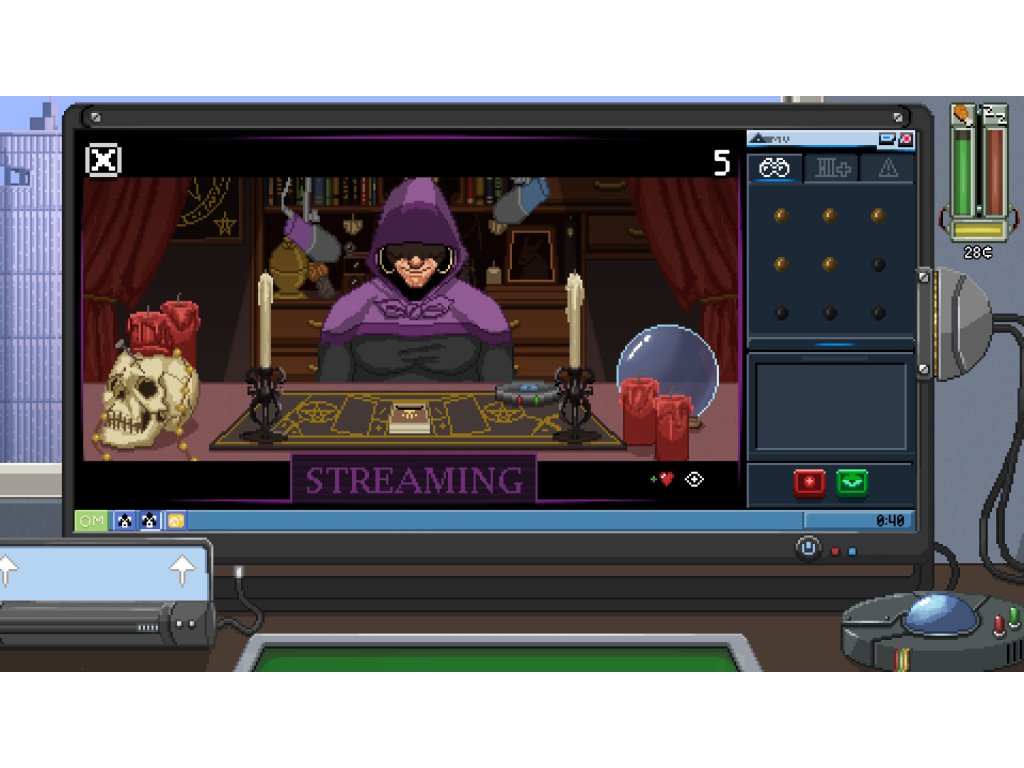Viewport: 1024px width, 768px height.
Task: Open the yellow taskbar app icon
Action: pyautogui.click(x=176, y=520)
